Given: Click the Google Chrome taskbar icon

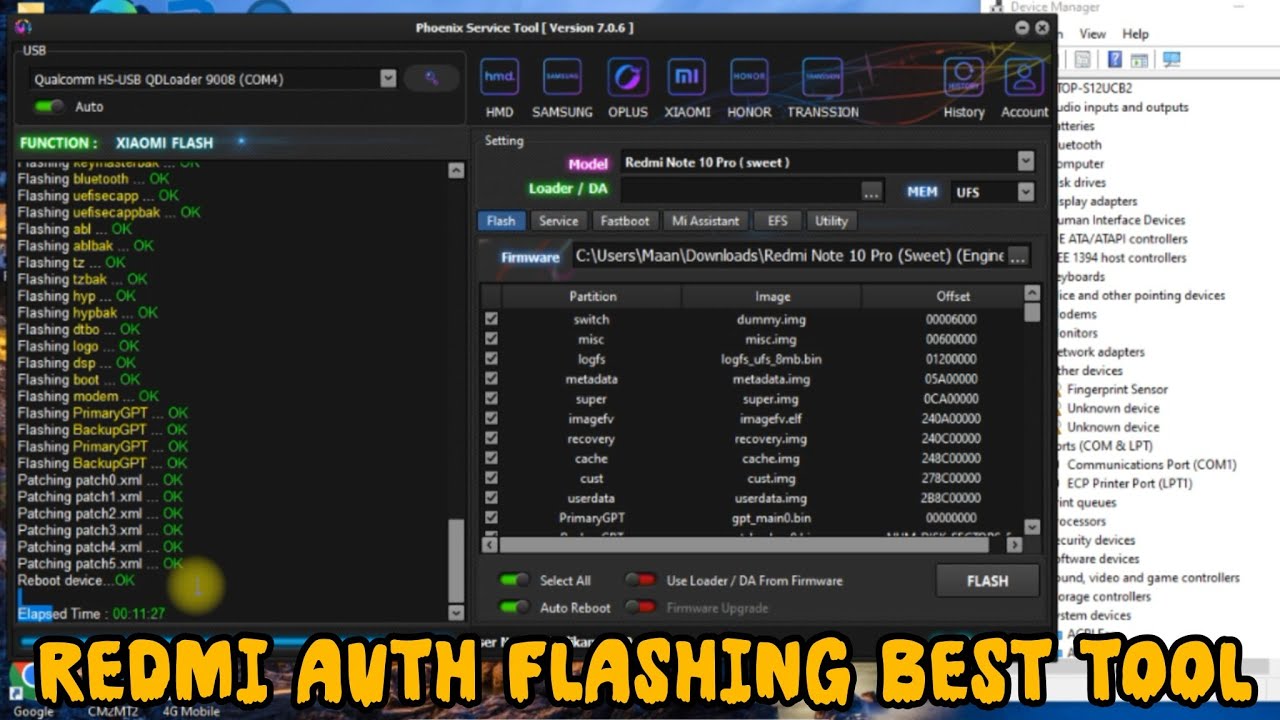Looking at the screenshot, I should tap(22, 680).
